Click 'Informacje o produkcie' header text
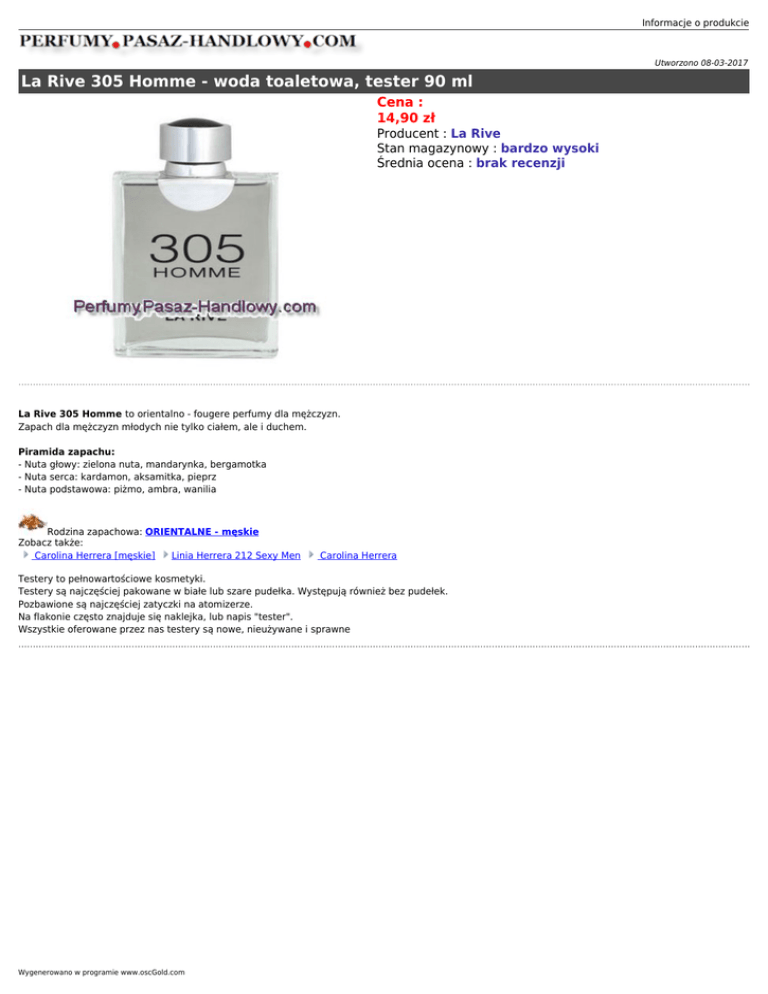Screen dimensions: 768x994 [x=695, y=23]
